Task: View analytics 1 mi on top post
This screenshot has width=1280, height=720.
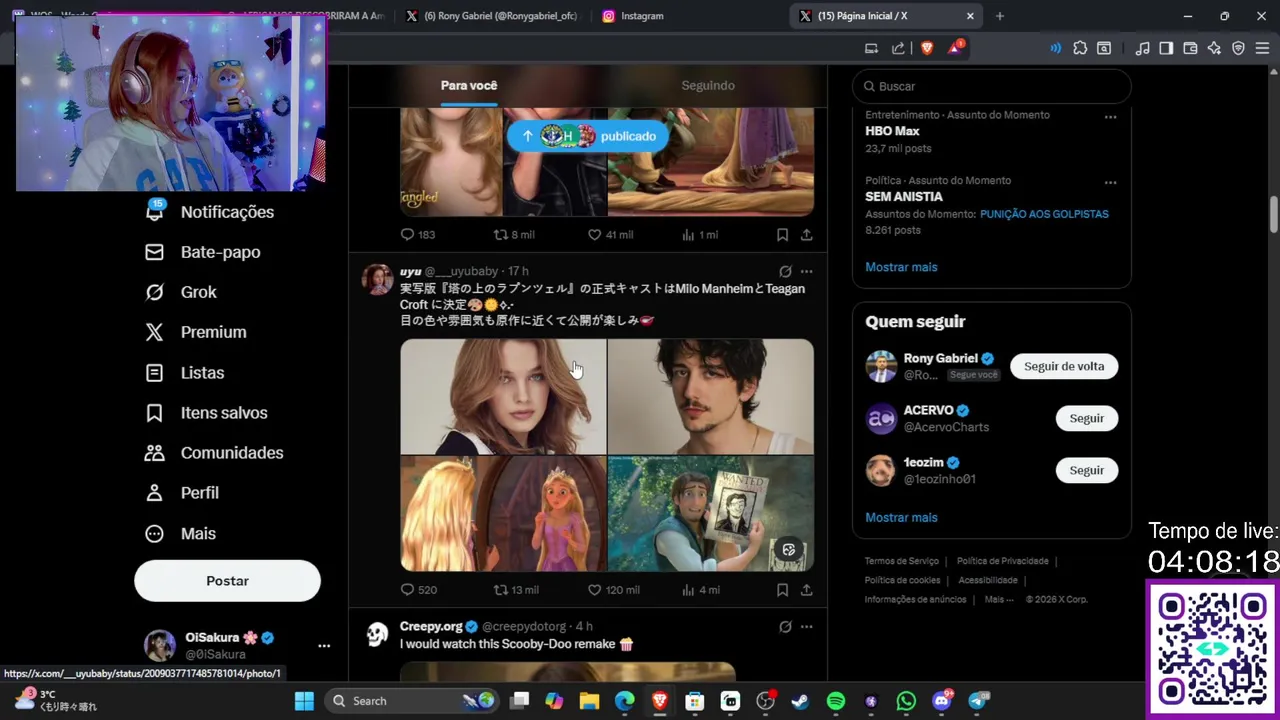Action: (700, 235)
